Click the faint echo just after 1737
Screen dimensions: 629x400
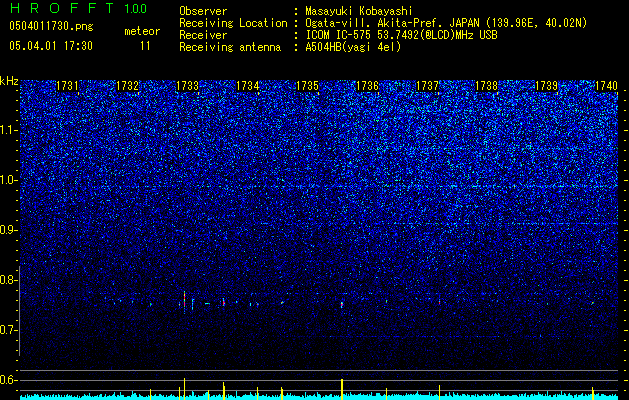click(x=439, y=303)
